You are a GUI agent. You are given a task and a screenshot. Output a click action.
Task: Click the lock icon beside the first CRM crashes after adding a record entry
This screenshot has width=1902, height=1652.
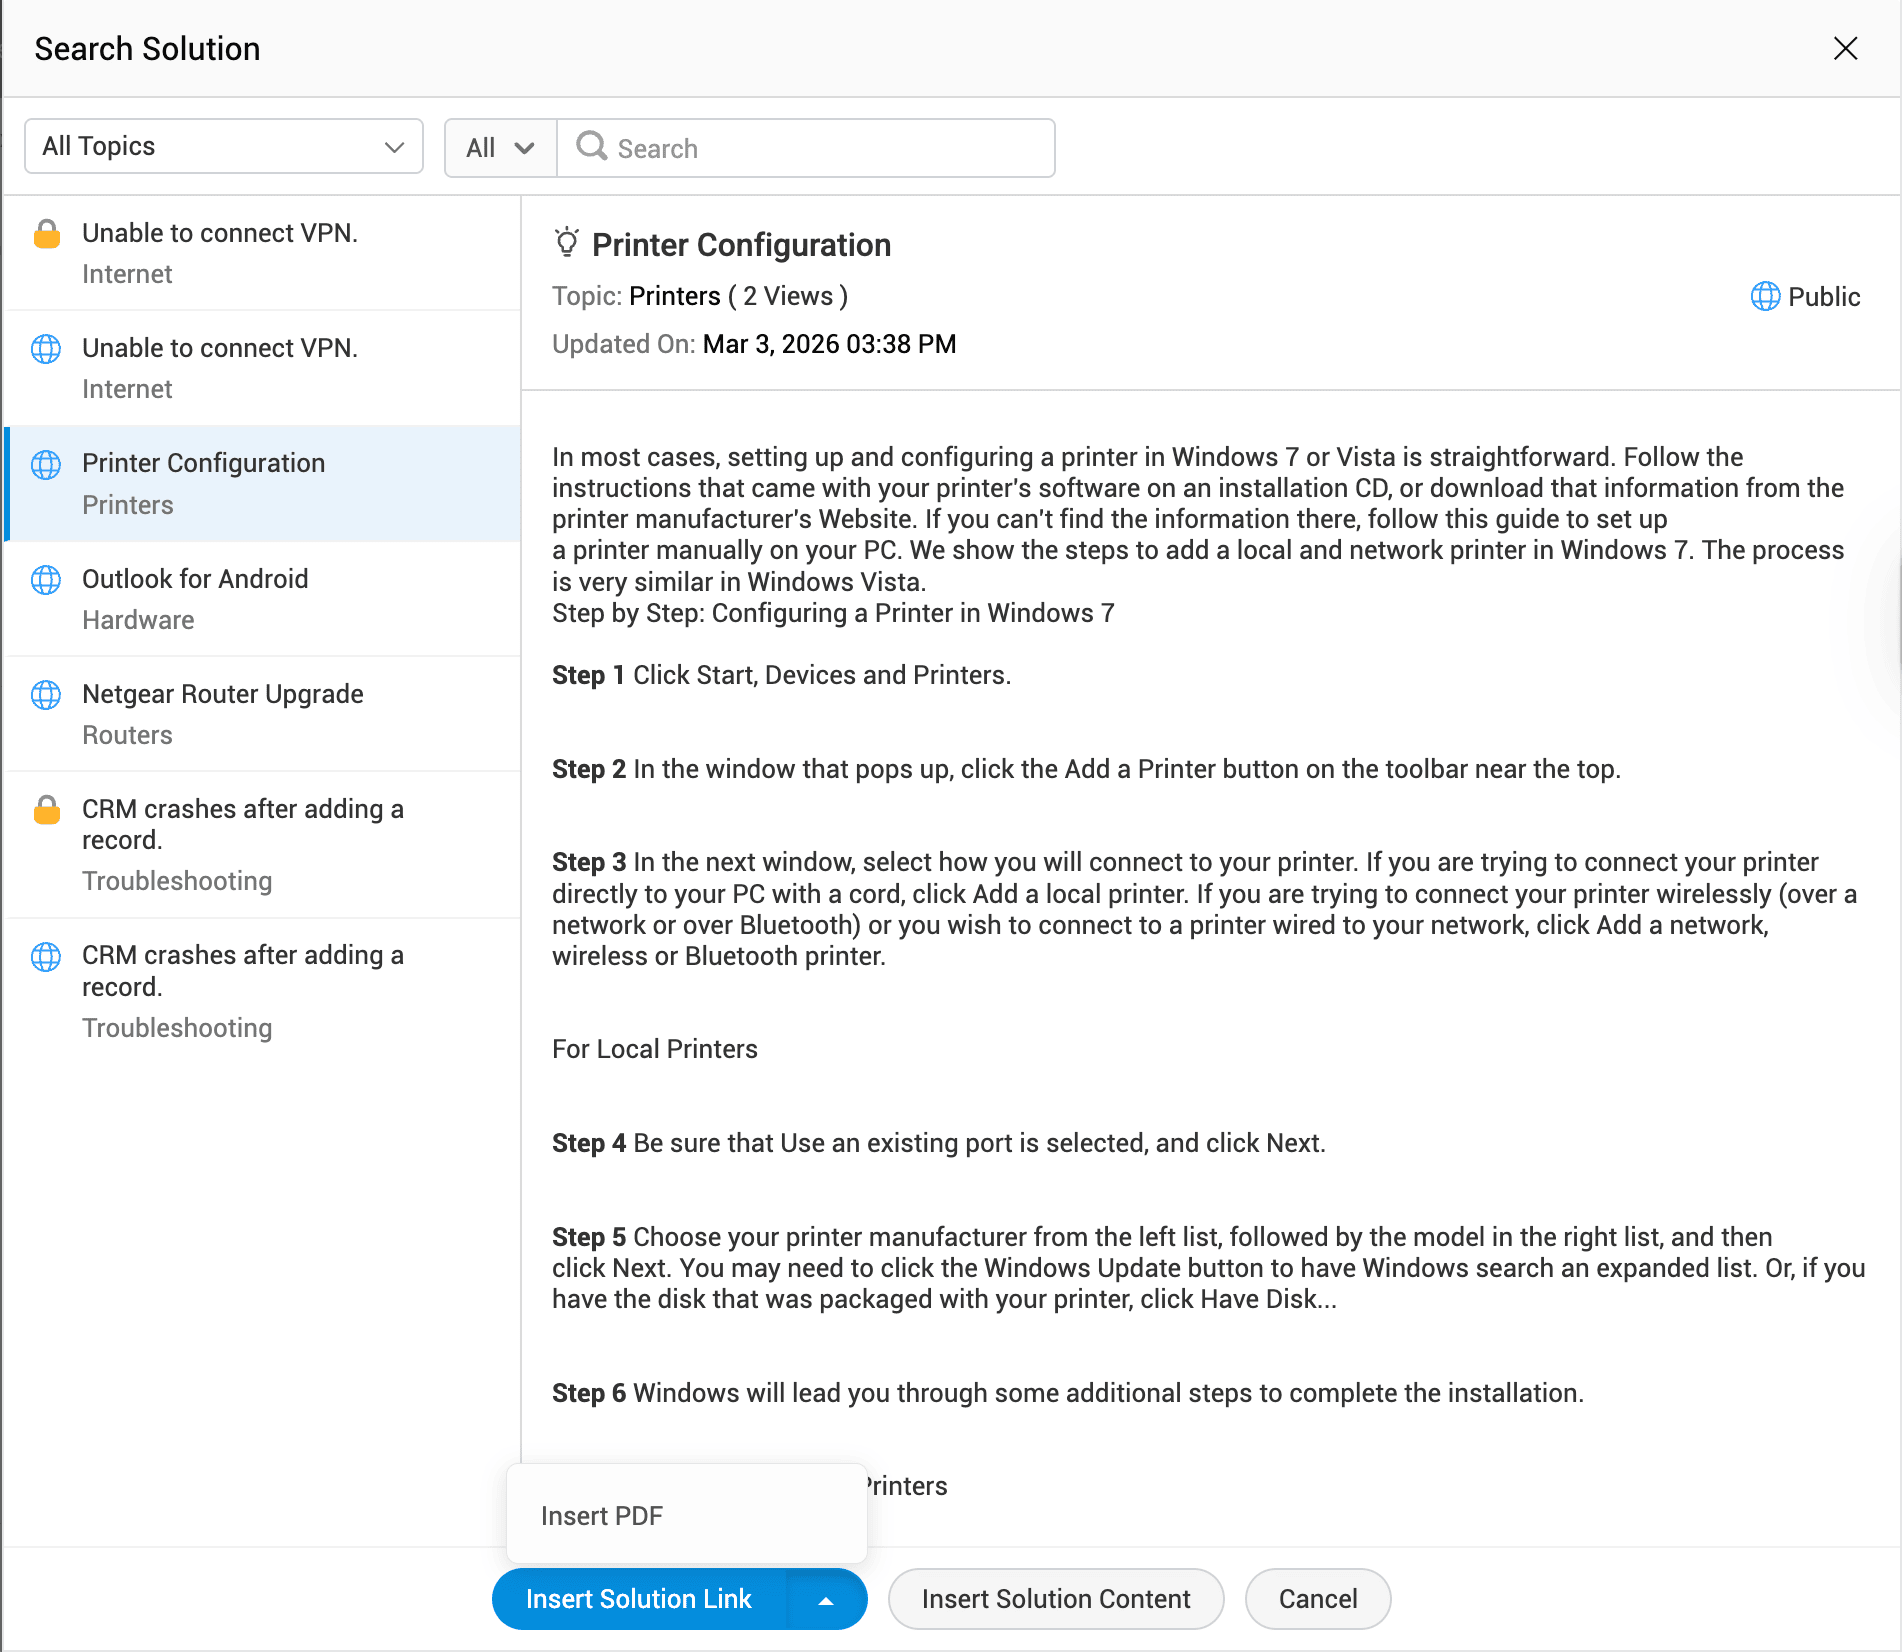click(x=46, y=809)
